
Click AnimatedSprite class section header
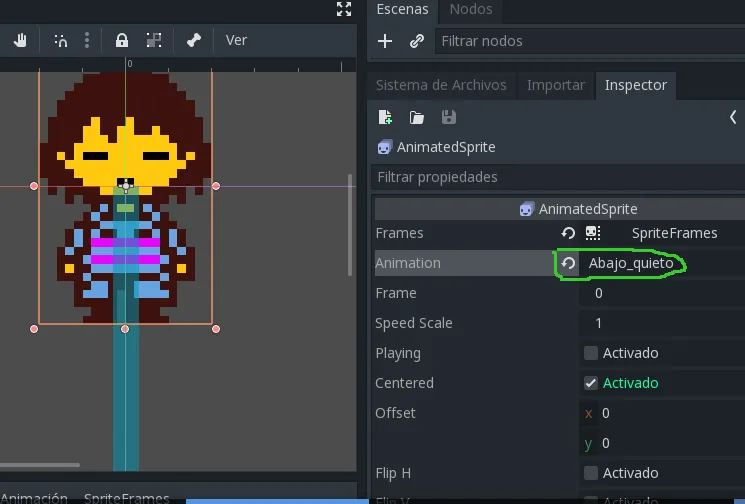click(x=560, y=209)
